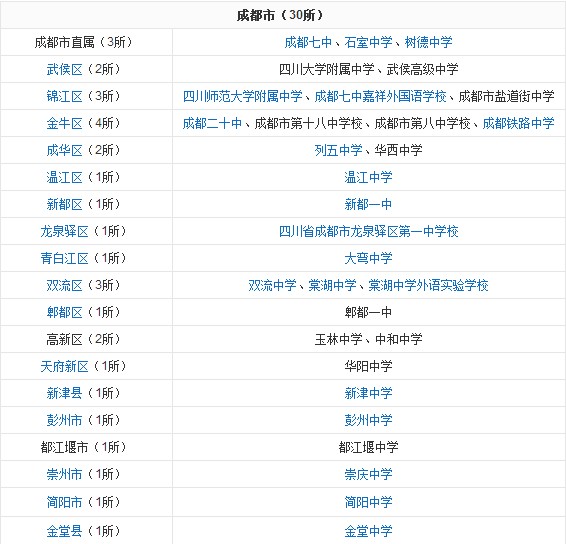Open 成都七中嘉祥外国语学校 link
Viewport: 566px width, 544px height.
[x=380, y=96]
